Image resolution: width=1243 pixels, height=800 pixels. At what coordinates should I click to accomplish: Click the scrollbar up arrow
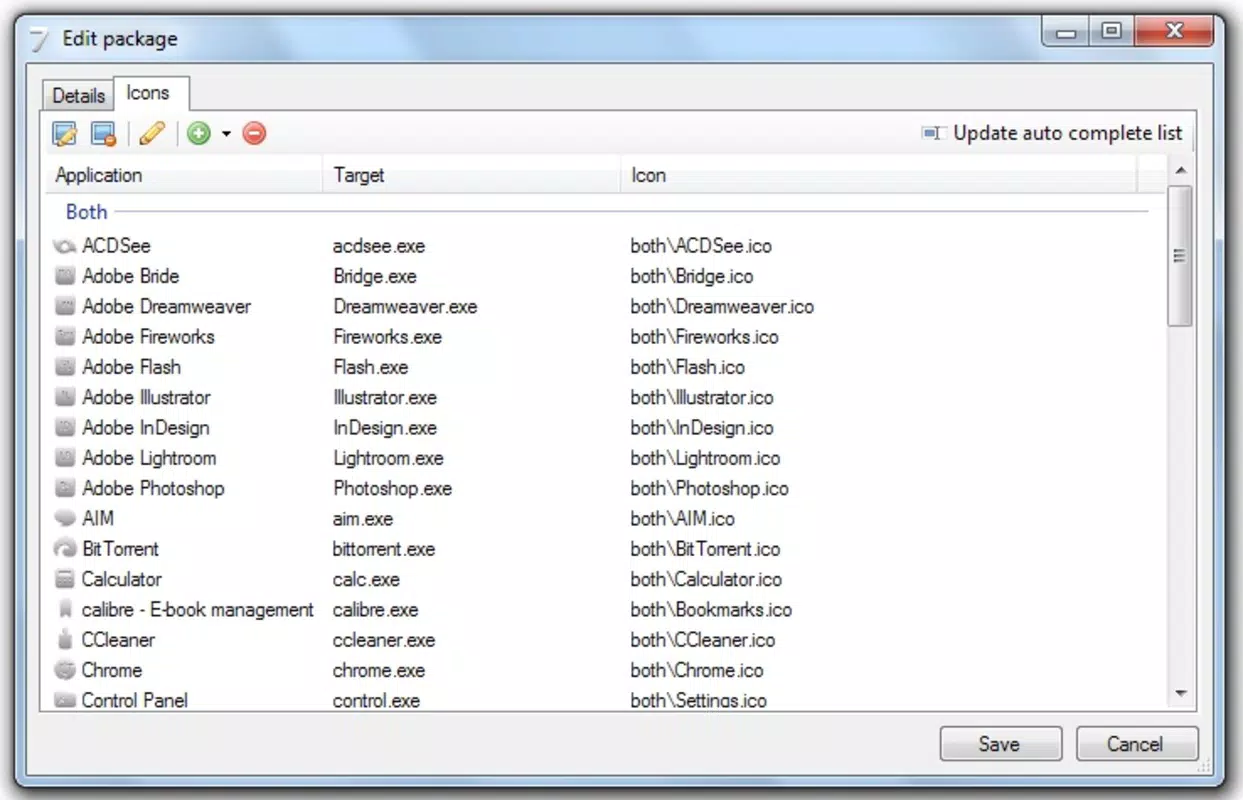(x=1180, y=170)
